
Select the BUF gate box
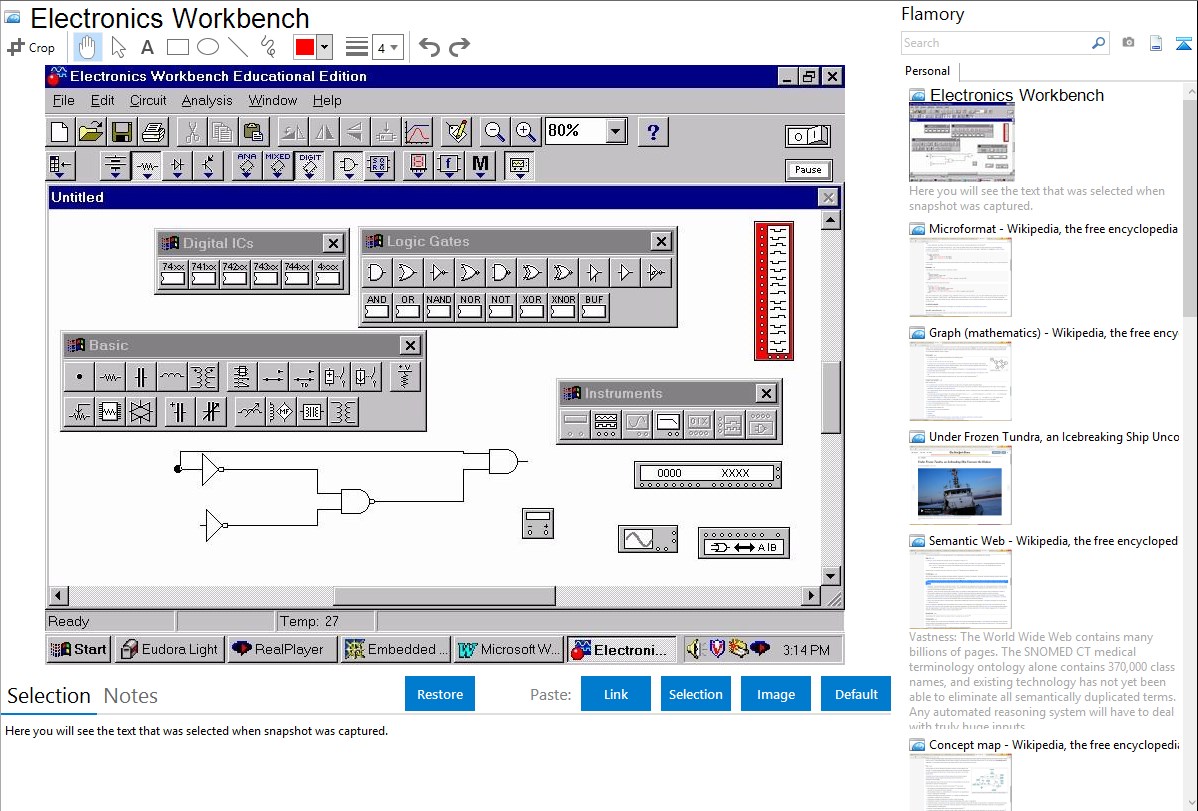pyautogui.click(x=594, y=307)
